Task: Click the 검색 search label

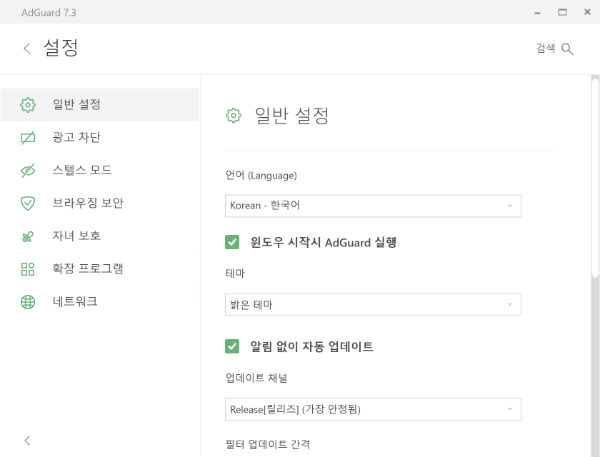Action: click(546, 48)
